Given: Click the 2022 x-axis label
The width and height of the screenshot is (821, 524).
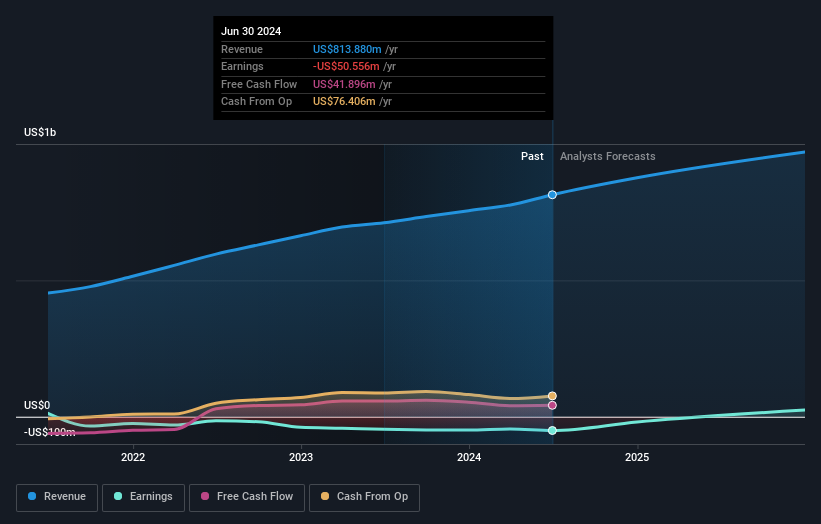Looking at the screenshot, I should 133,457.
